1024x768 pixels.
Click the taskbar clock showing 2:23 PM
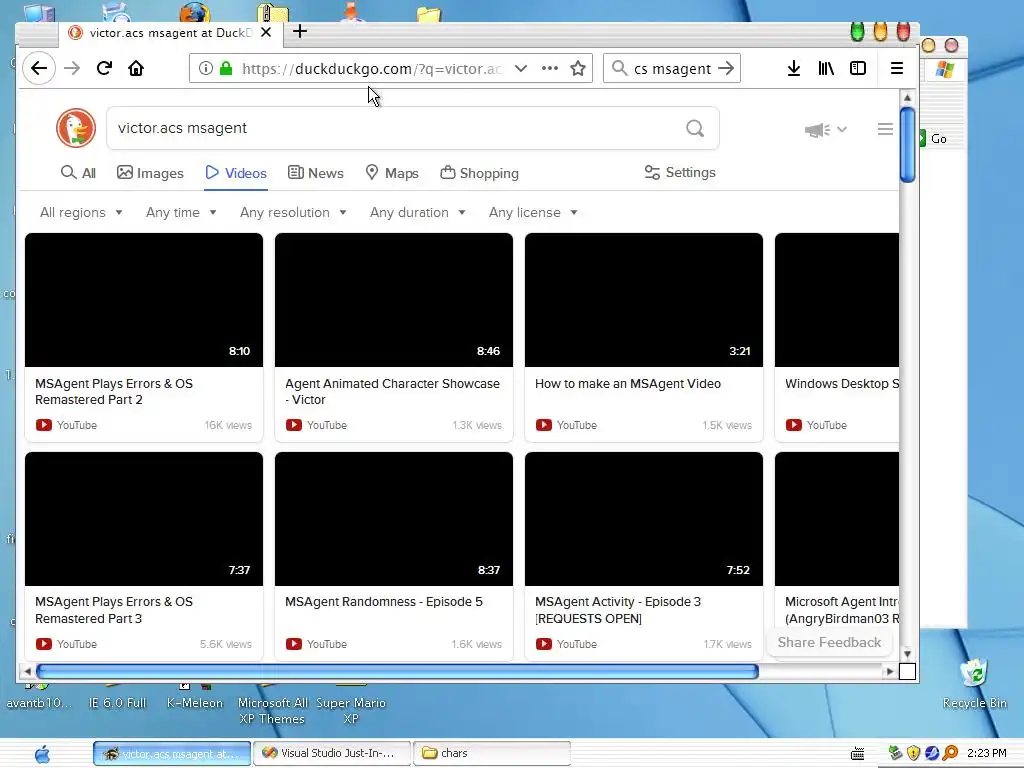pos(987,753)
